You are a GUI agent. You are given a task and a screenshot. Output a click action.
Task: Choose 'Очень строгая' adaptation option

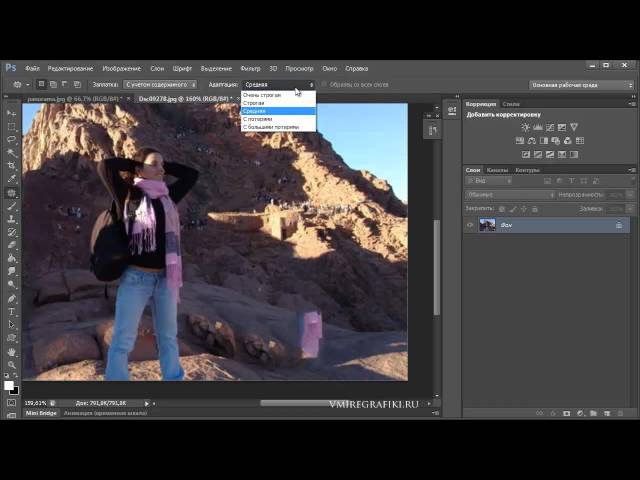[278, 95]
